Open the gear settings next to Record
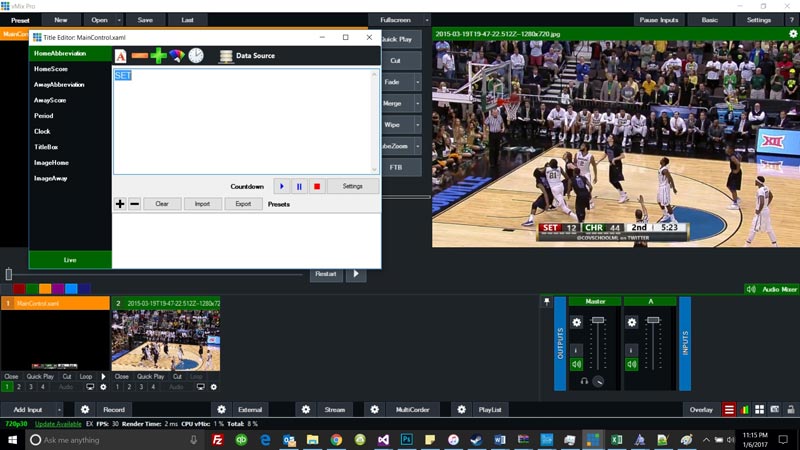This screenshot has height=450, width=800. point(85,409)
